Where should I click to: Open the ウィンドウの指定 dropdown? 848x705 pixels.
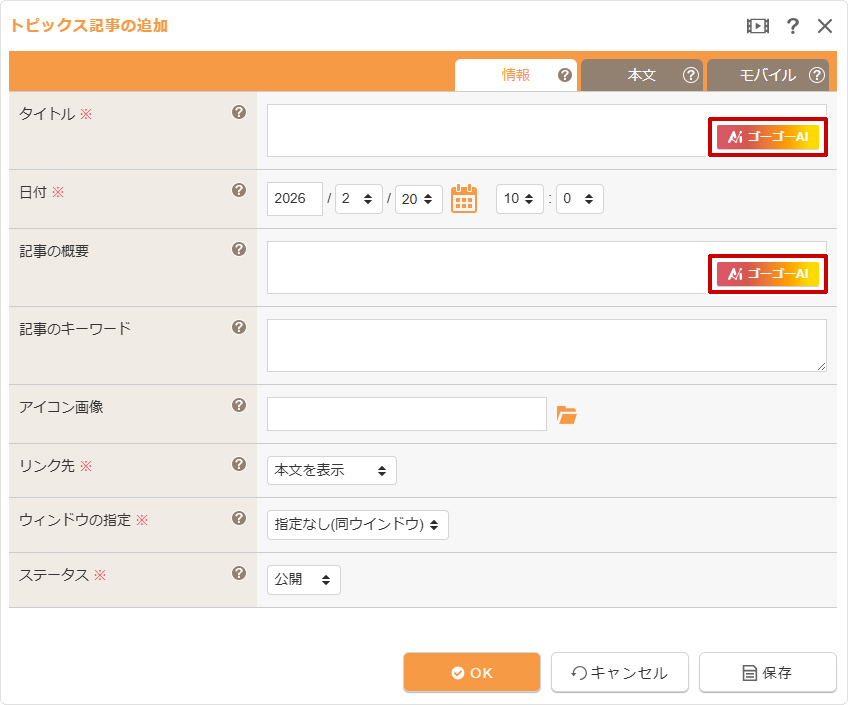coord(357,524)
